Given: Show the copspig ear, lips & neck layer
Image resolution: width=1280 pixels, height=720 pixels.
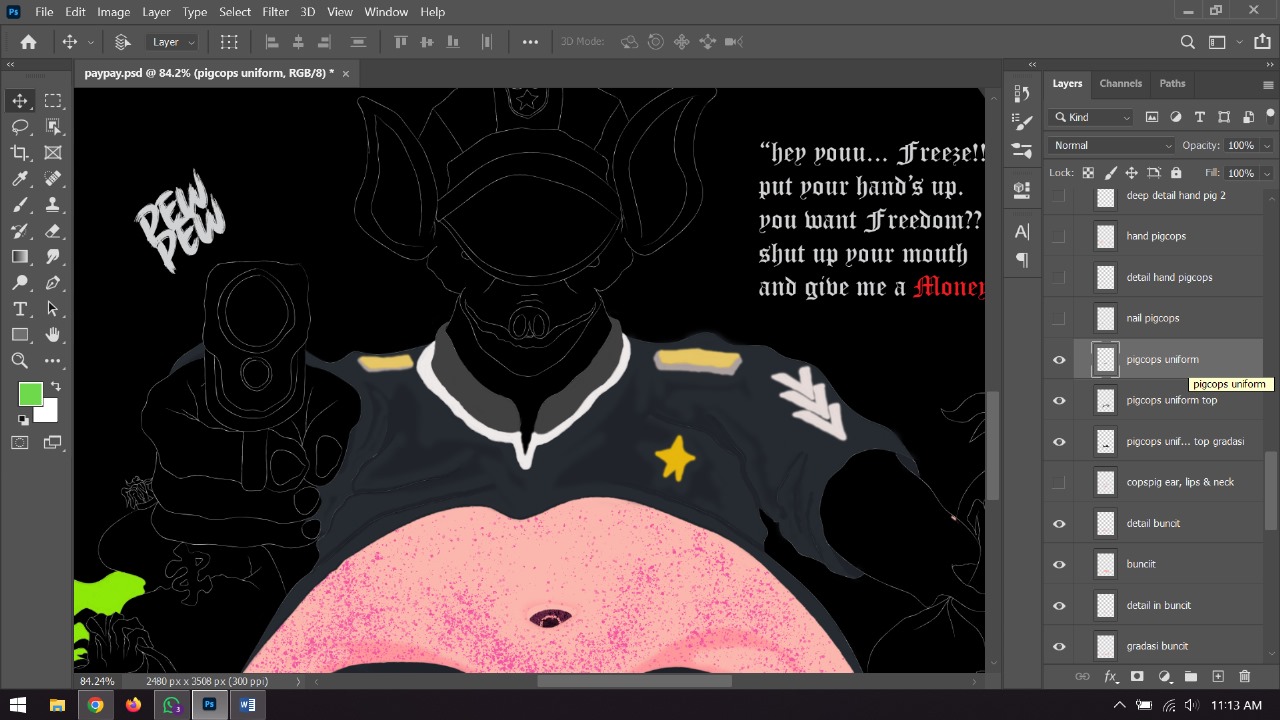Looking at the screenshot, I should click(1059, 483).
